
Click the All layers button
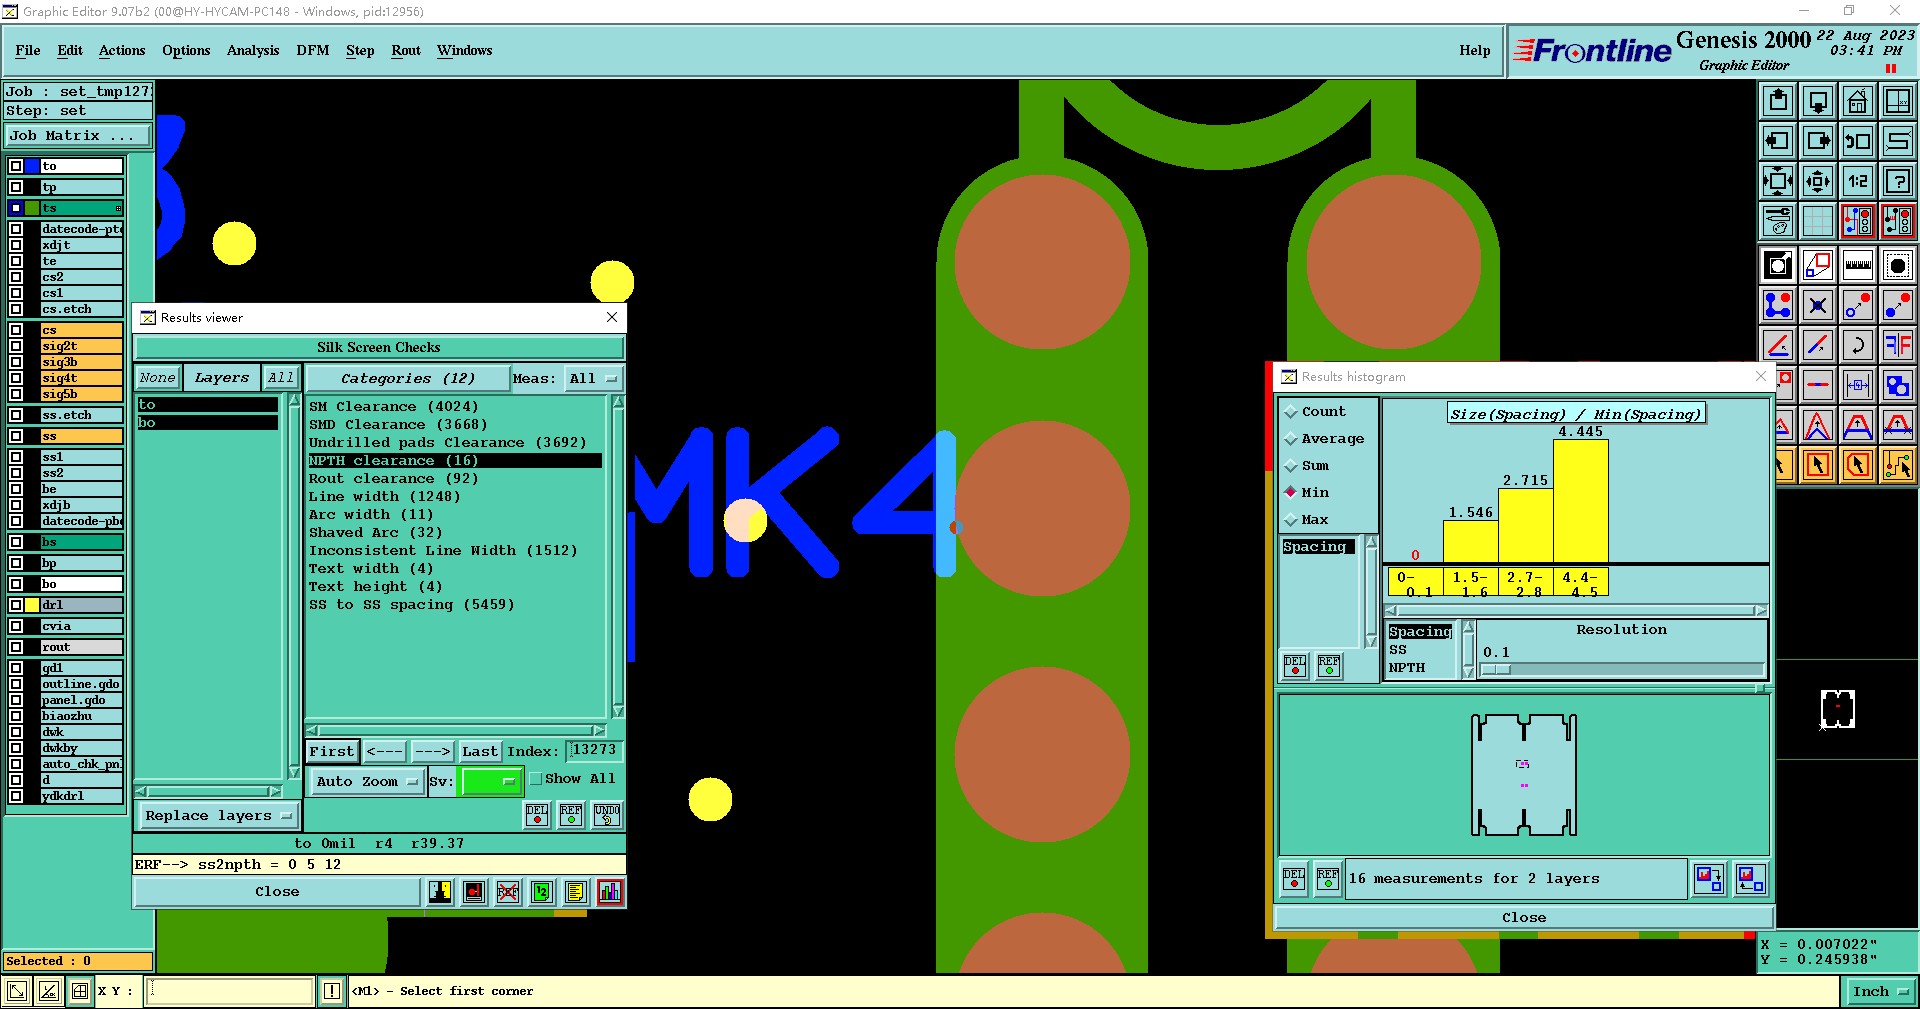coord(281,378)
